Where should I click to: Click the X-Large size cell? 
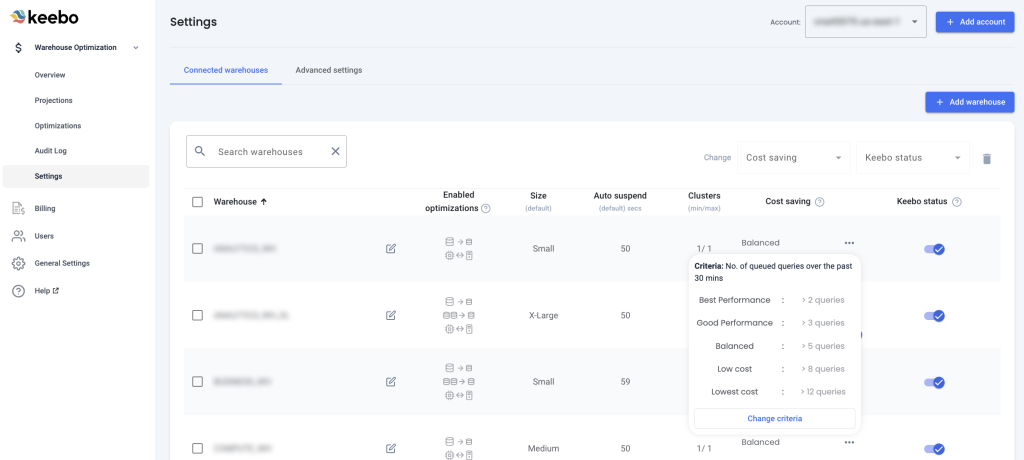(x=543, y=315)
